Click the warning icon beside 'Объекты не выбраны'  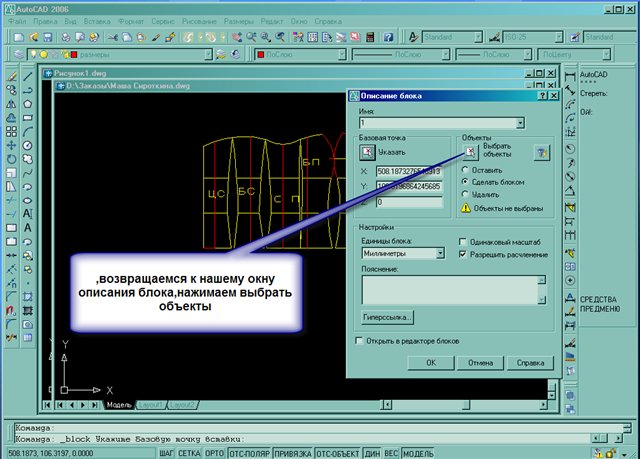tap(465, 208)
